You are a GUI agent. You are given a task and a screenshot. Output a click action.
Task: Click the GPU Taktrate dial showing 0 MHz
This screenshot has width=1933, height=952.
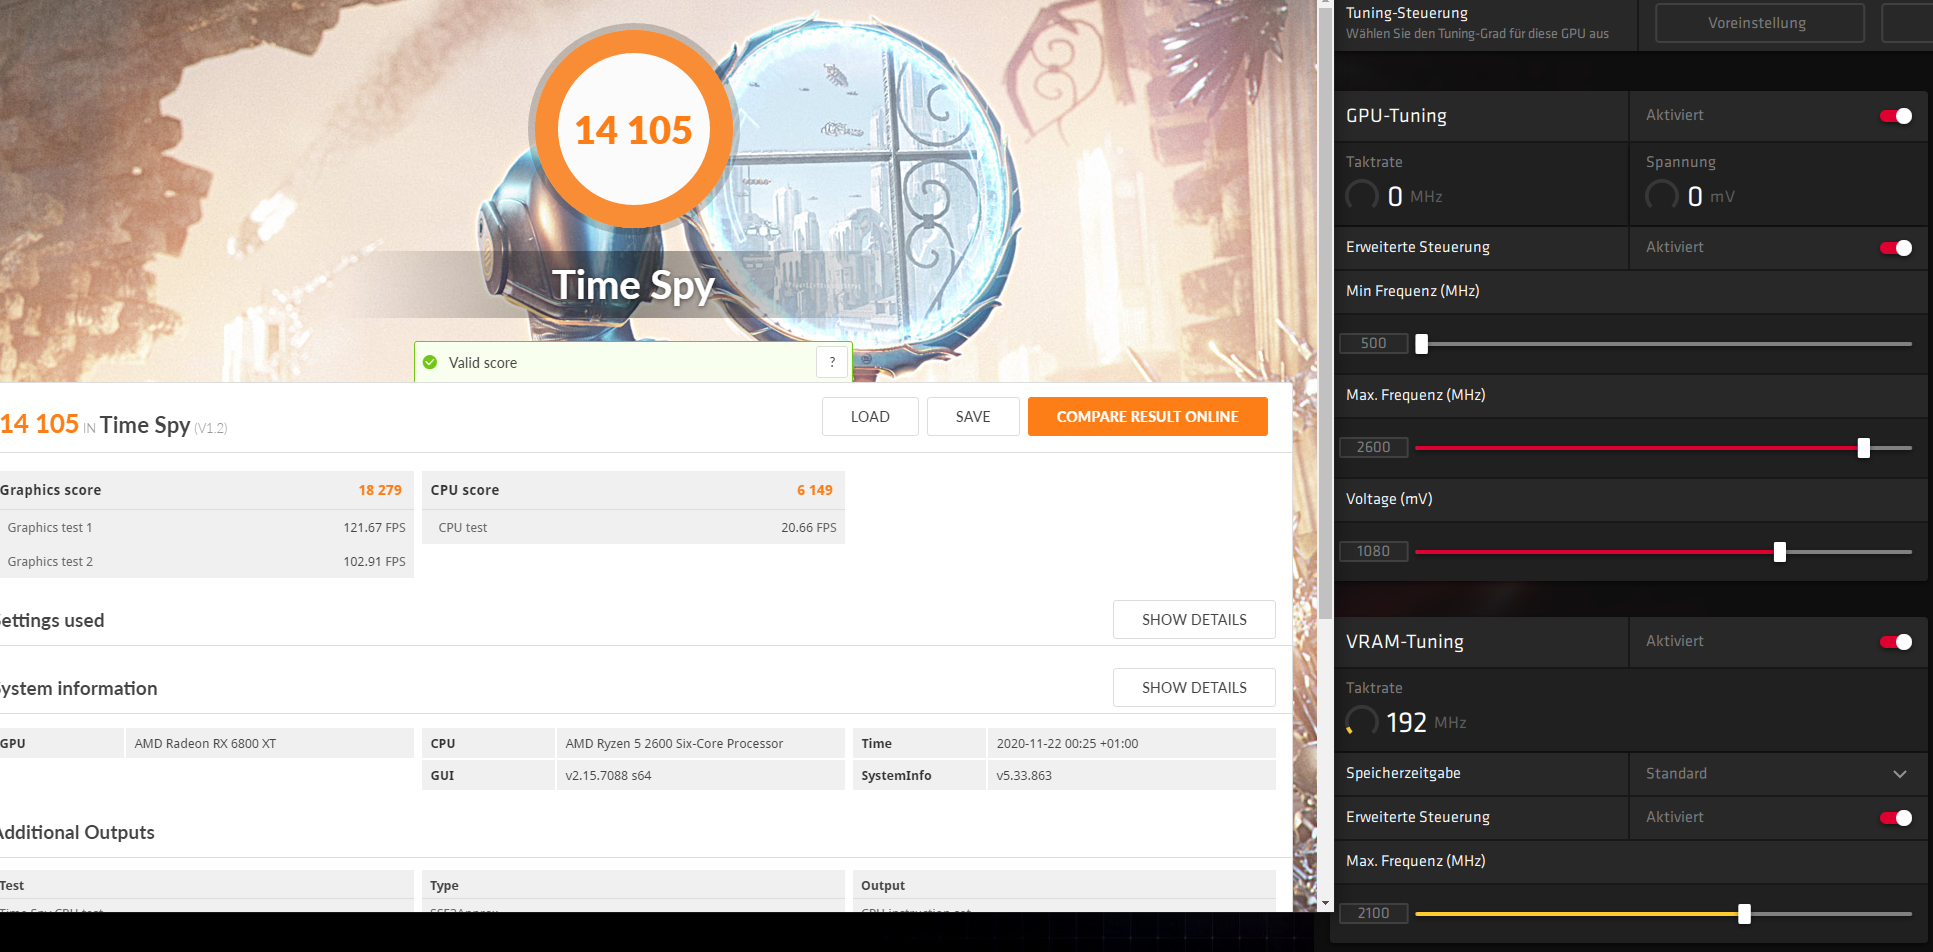[1362, 195]
